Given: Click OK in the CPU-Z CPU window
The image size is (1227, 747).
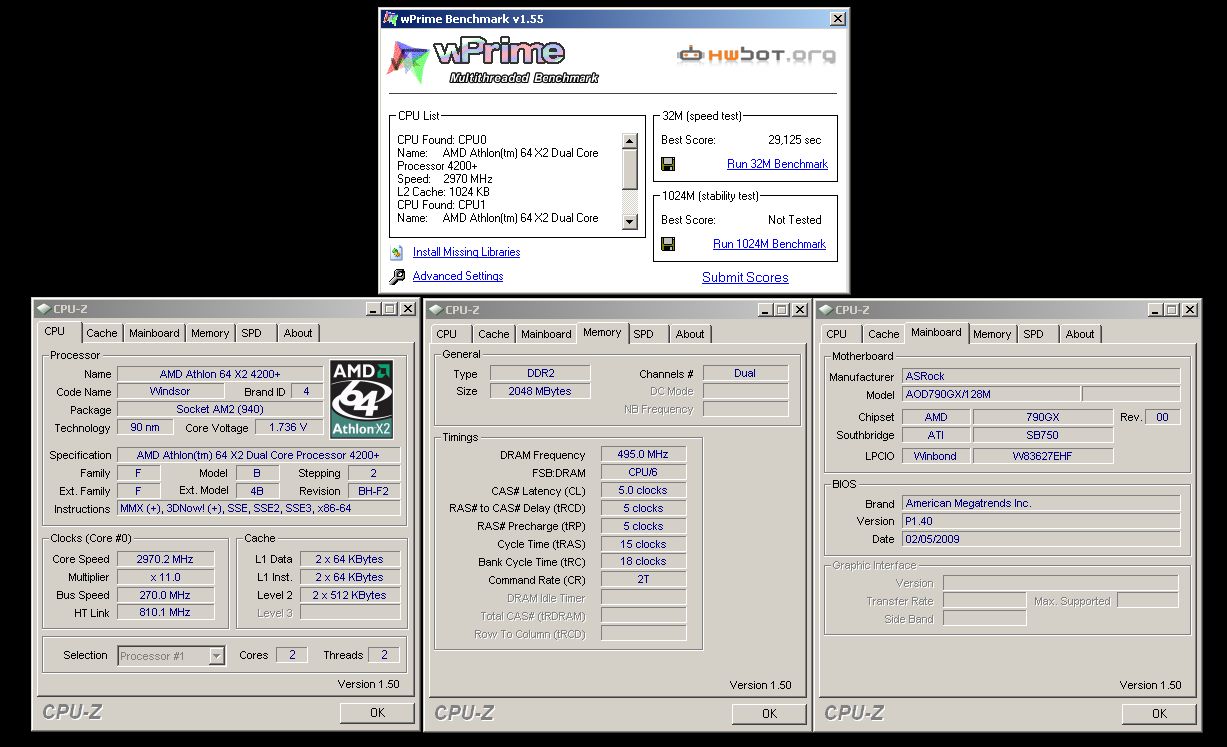Looking at the screenshot, I should [377, 713].
